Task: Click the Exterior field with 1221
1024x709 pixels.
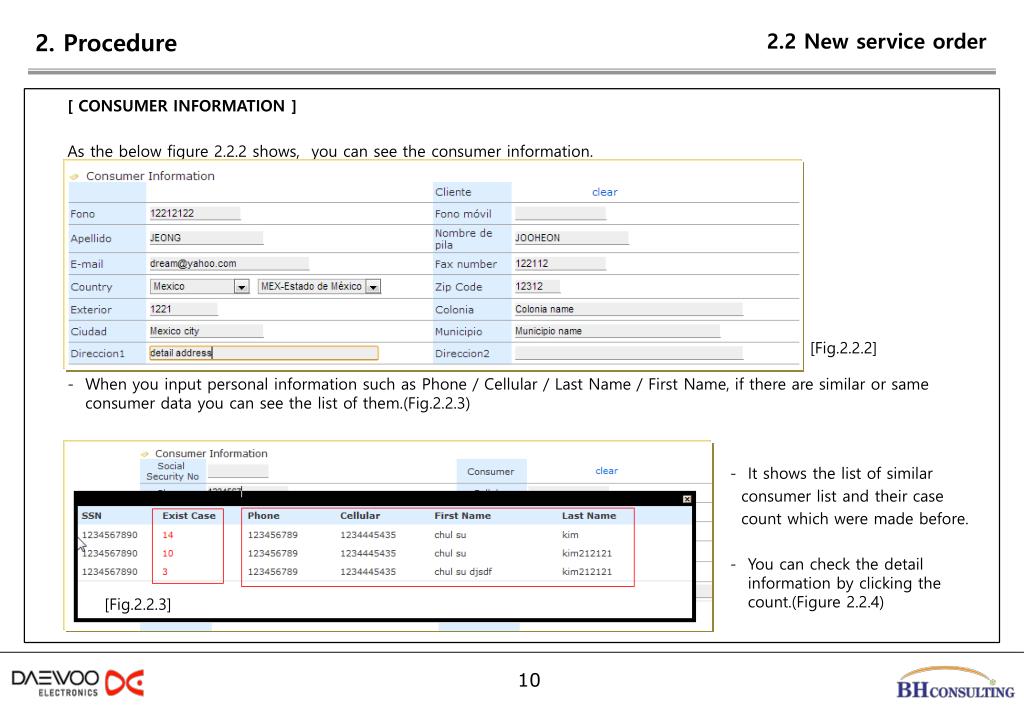Action: click(x=183, y=309)
